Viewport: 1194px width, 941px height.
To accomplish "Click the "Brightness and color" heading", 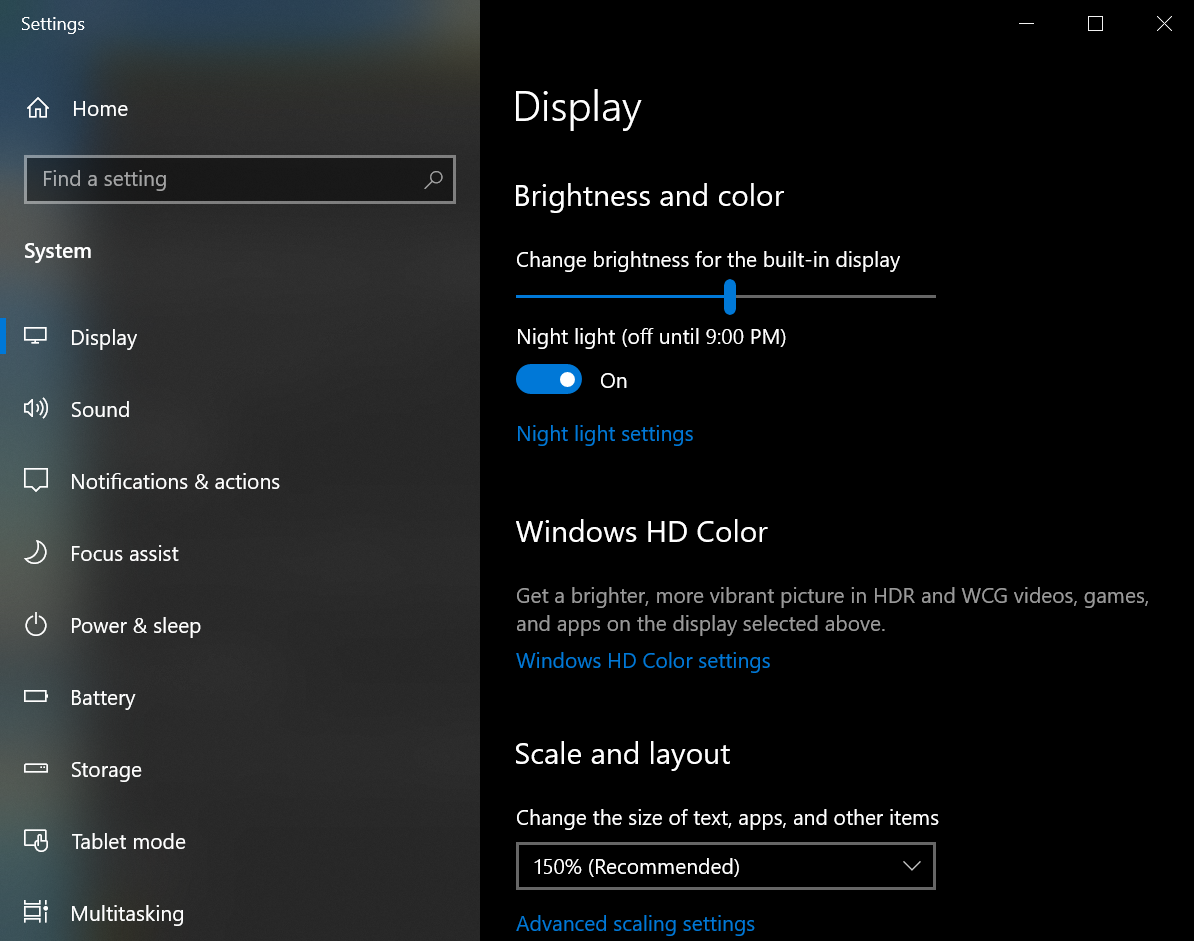I will tap(649, 196).
